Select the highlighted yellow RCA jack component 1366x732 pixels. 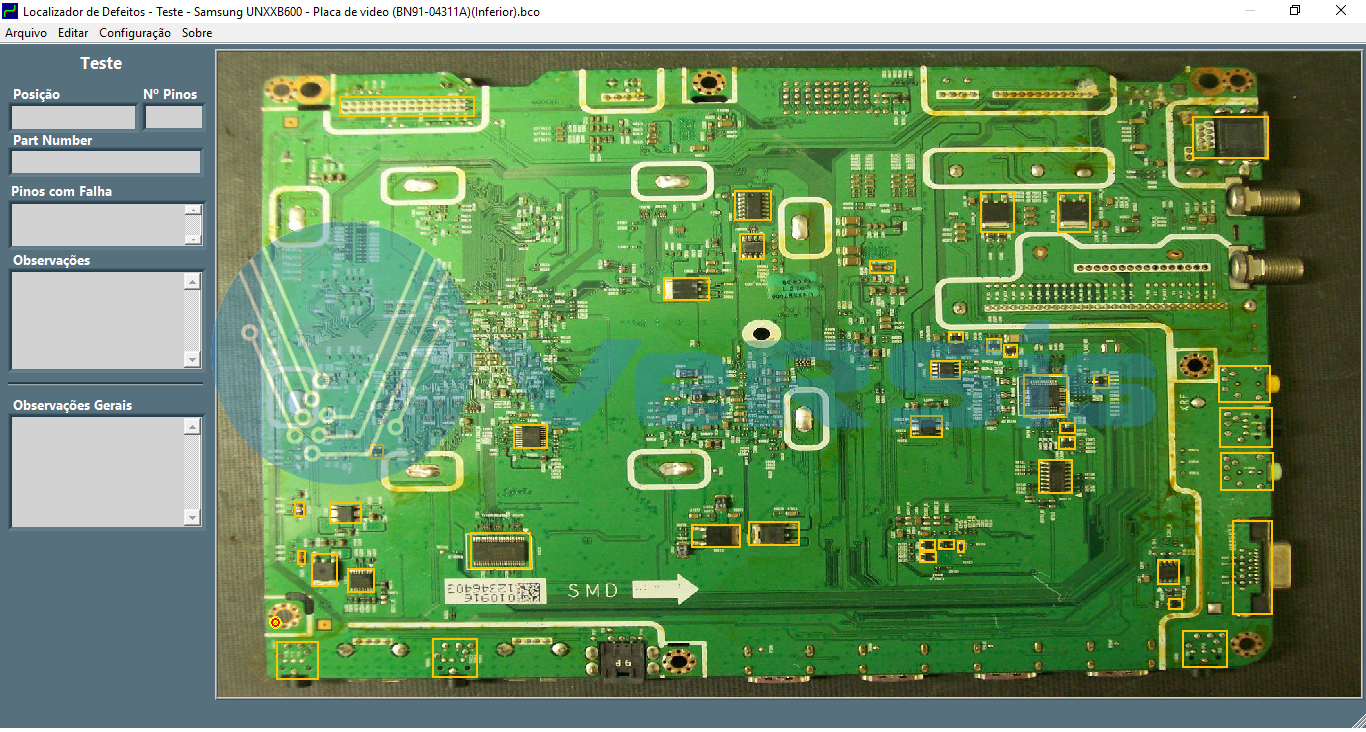[x=1245, y=384]
